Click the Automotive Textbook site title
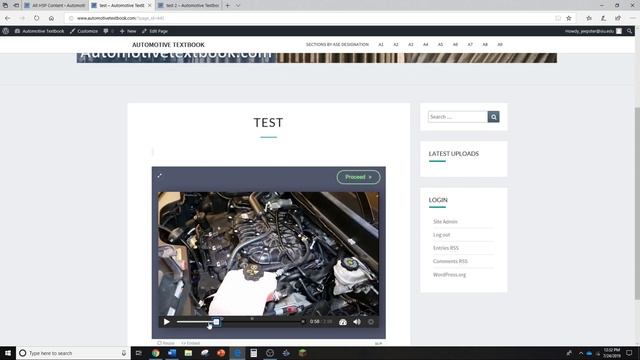The image size is (640, 360). tap(168, 45)
